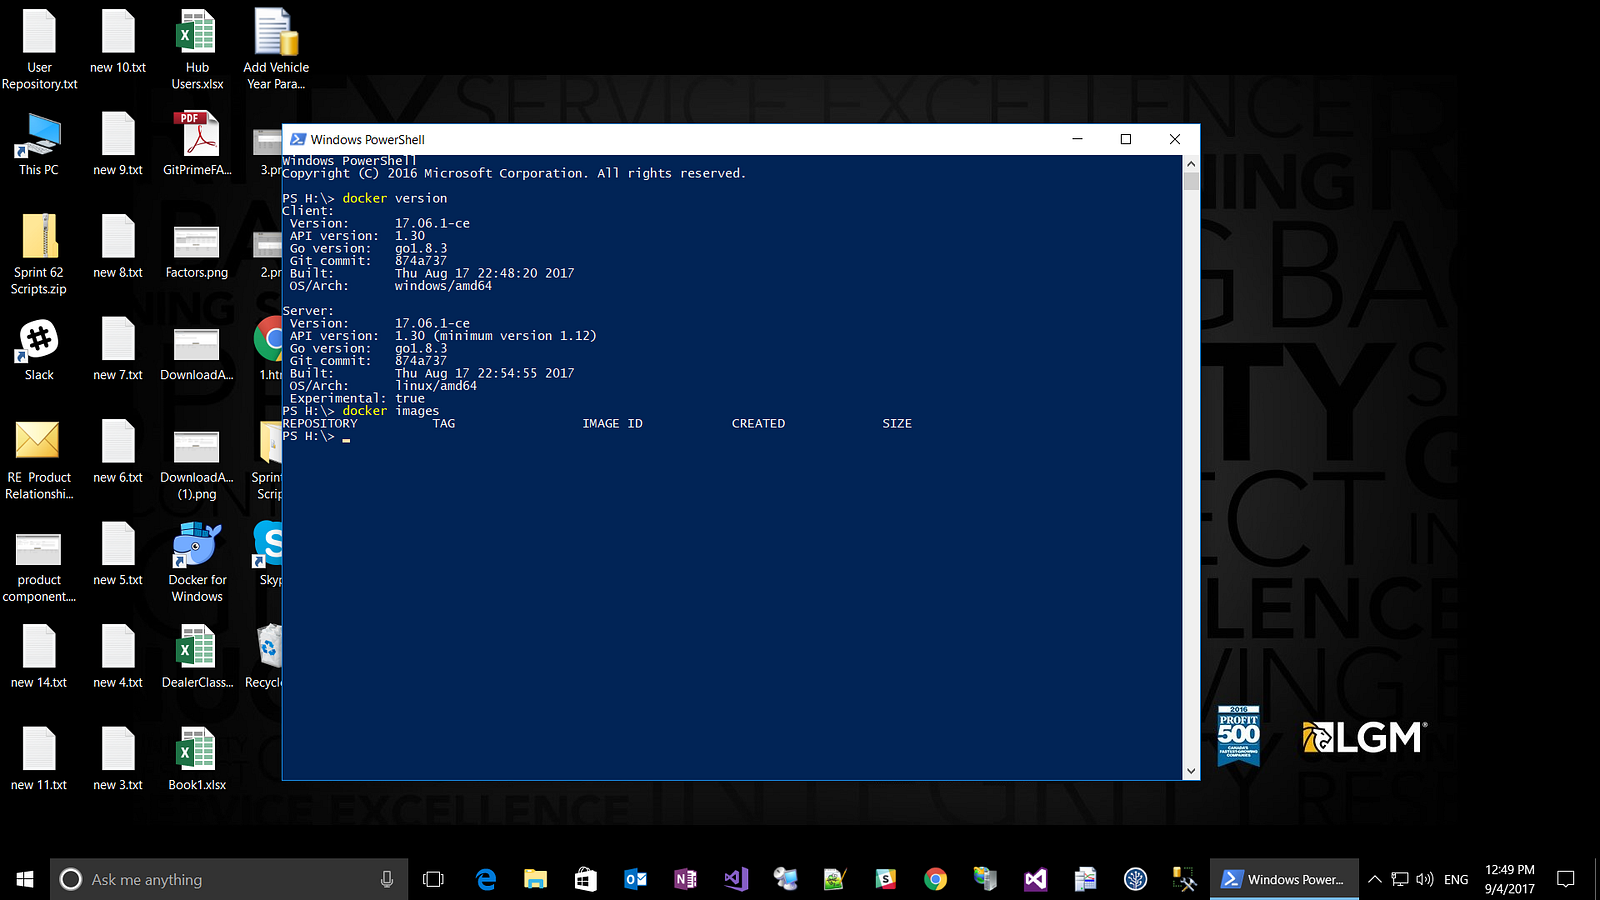Close the Windows PowerShell window
The image size is (1600, 900).
point(1175,139)
